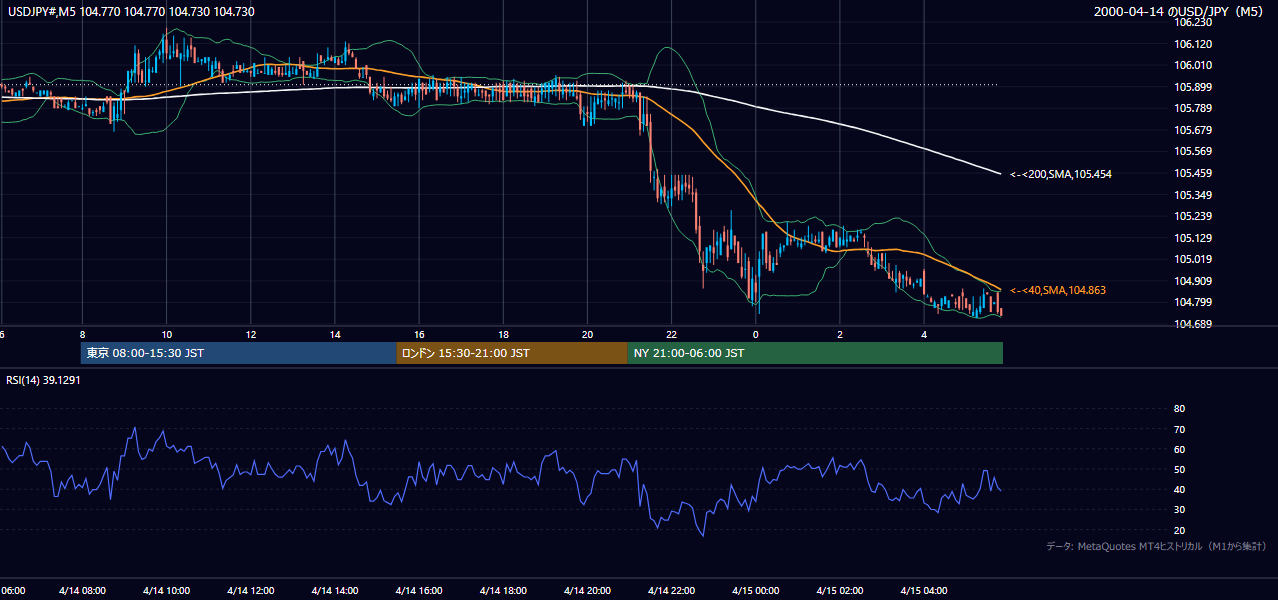Click RSI scale value 60
Viewport: 1278px width, 600px height.
pyautogui.click(x=1179, y=449)
